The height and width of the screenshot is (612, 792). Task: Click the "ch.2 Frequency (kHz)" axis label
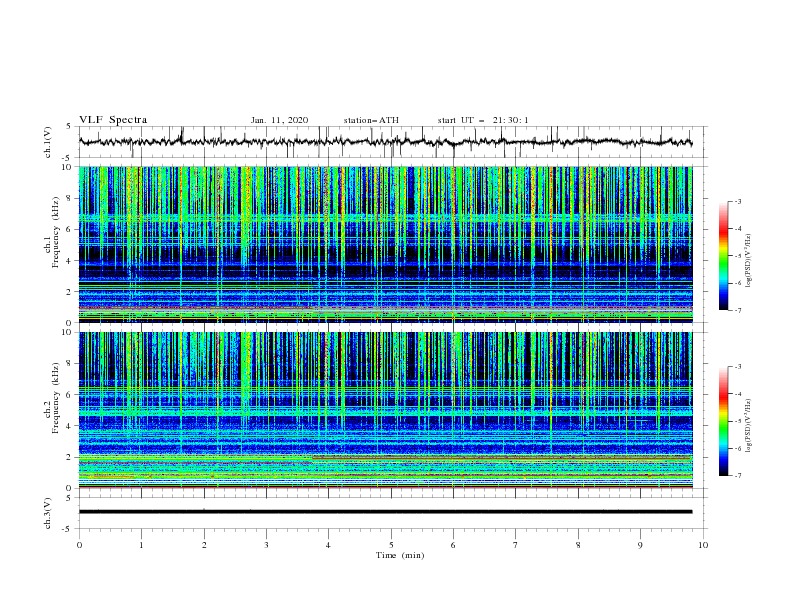point(52,398)
